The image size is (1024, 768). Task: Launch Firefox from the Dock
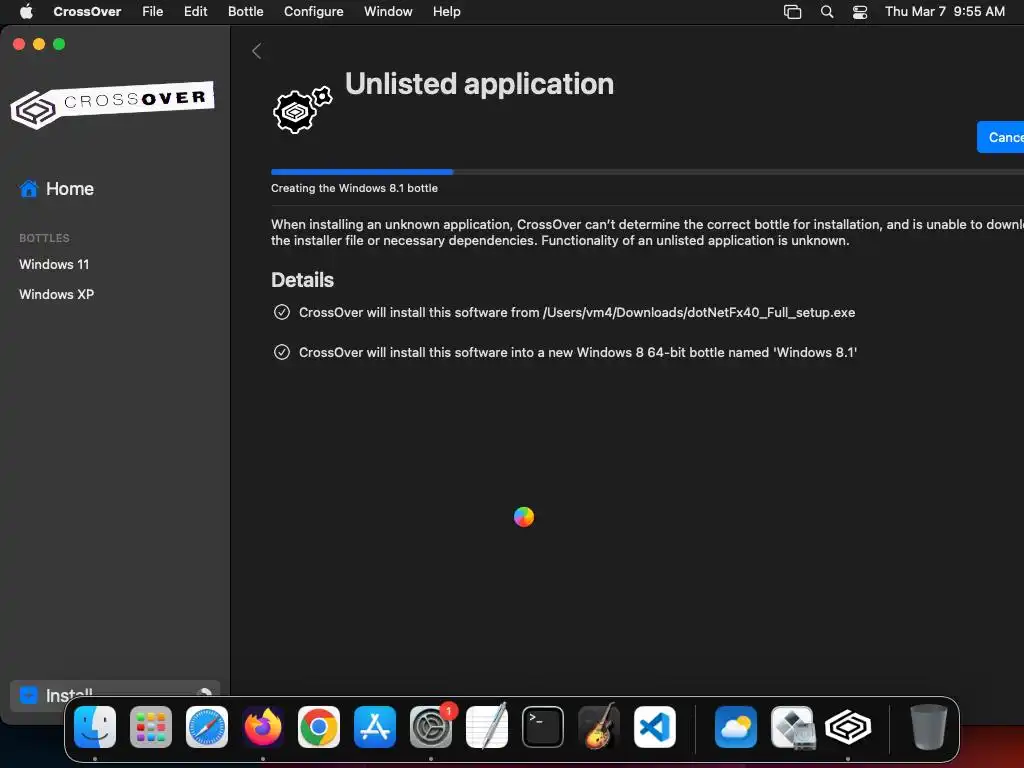tap(263, 727)
